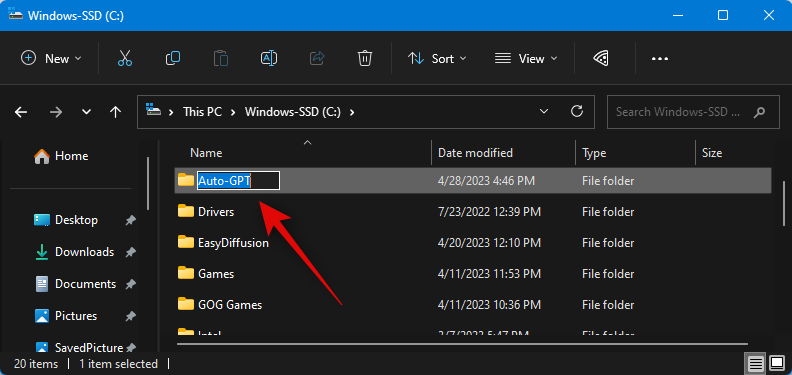The width and height of the screenshot is (792, 375).
Task: Click the paper plane toolbar icon
Action: tap(600, 59)
